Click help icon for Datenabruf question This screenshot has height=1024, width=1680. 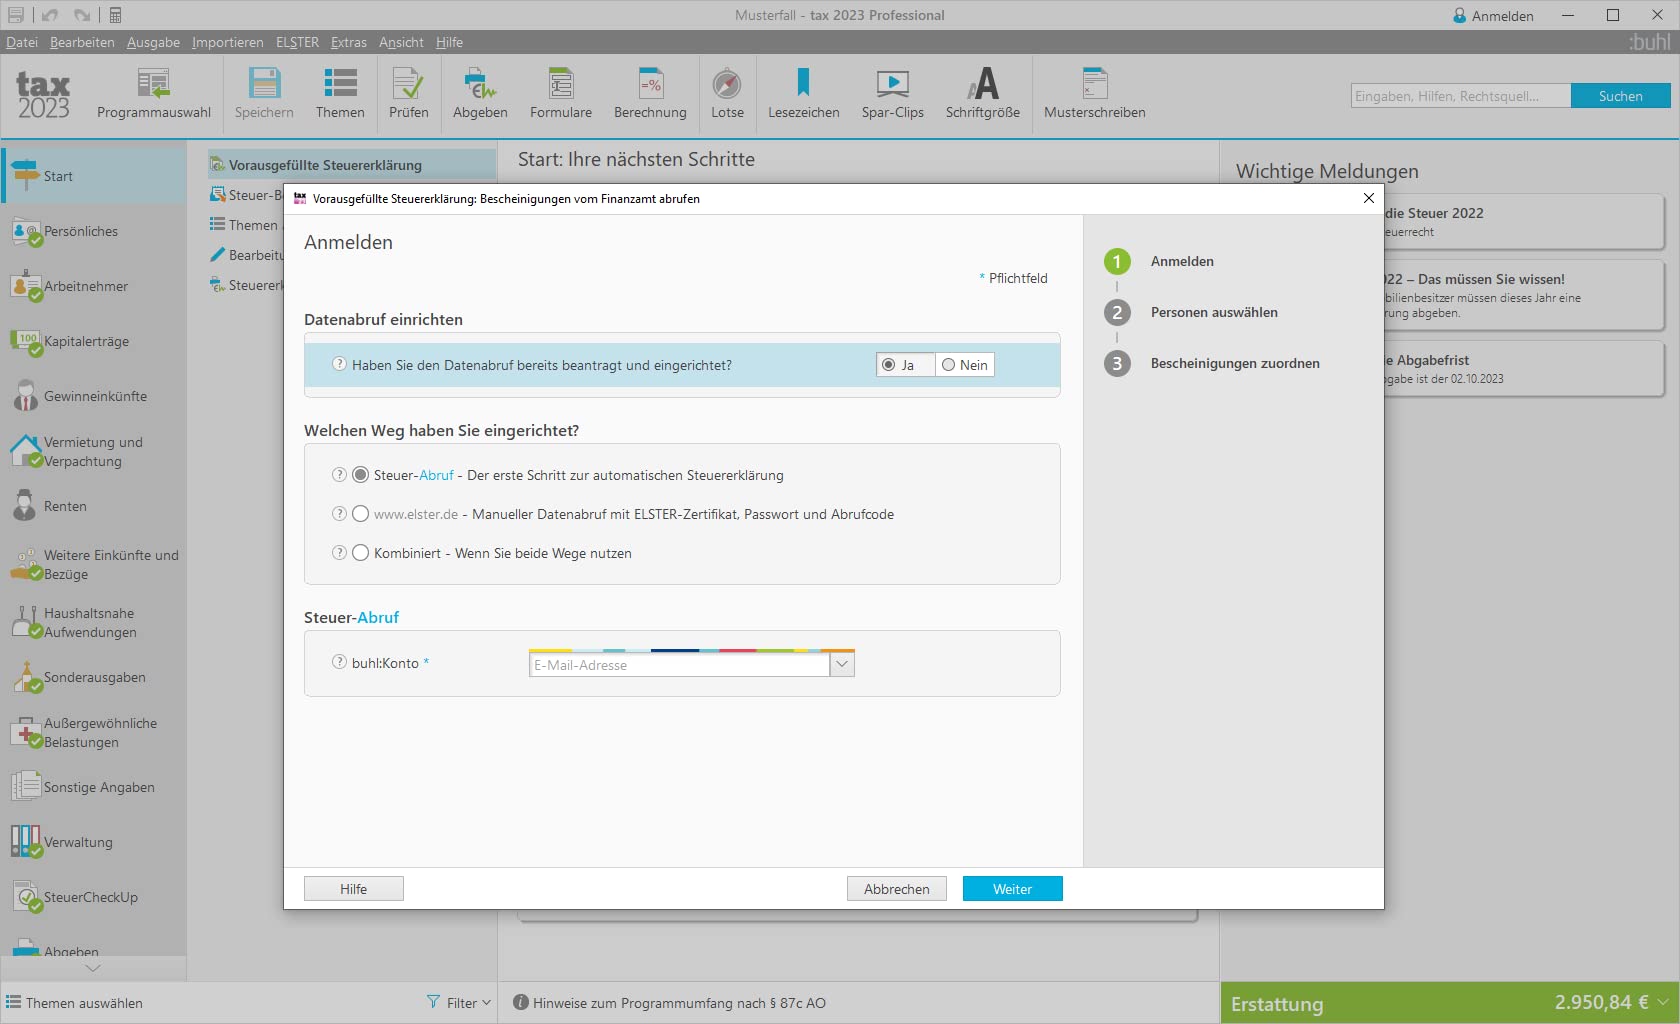pos(339,365)
